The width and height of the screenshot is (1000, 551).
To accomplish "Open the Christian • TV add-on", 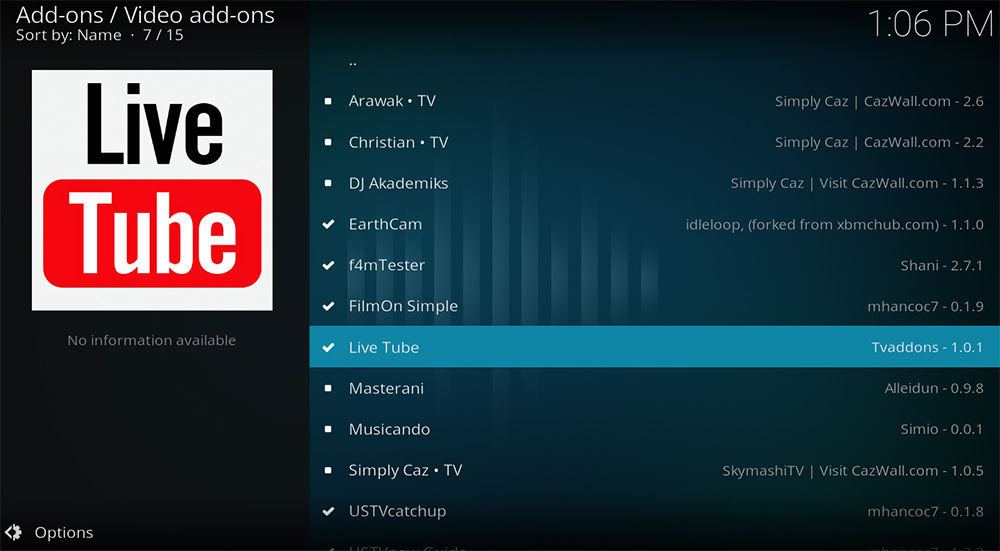I will (x=654, y=142).
